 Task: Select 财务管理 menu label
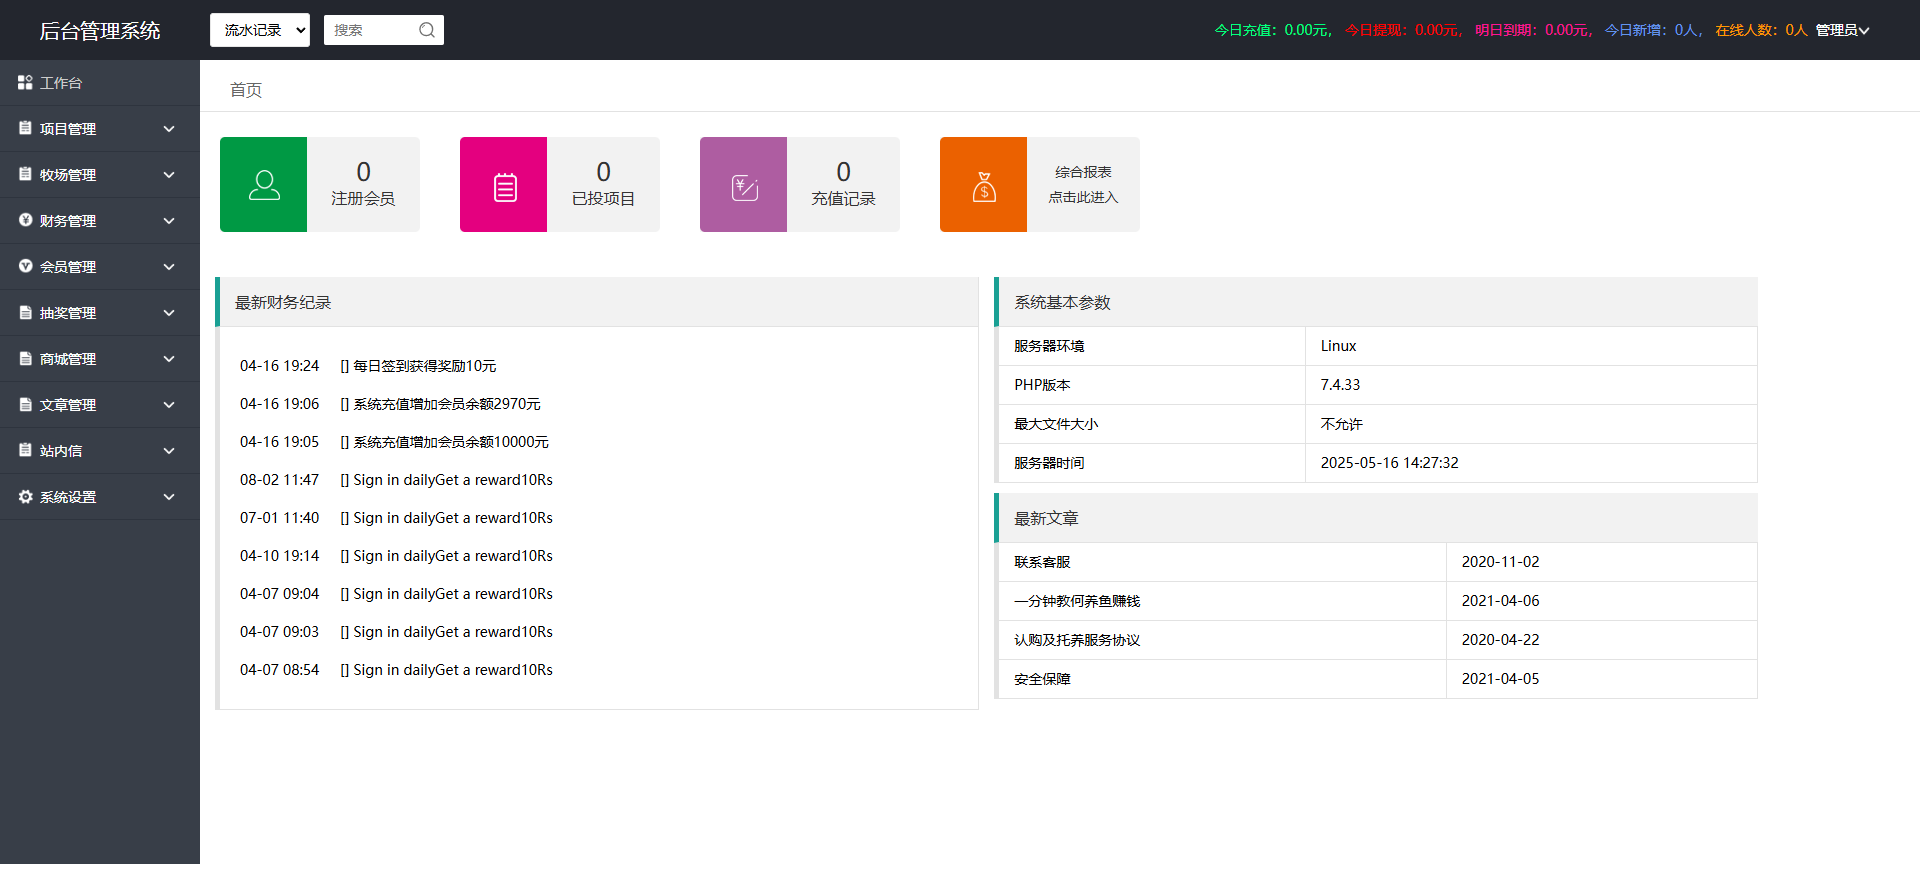tap(68, 221)
